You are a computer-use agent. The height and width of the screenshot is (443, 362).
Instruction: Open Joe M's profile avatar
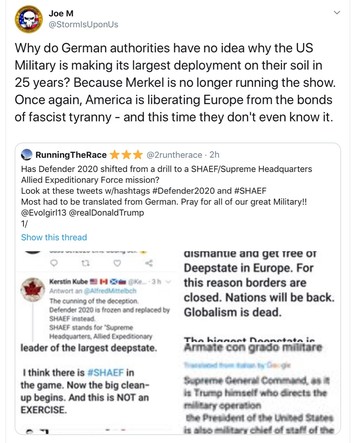pyautogui.click(x=29, y=19)
